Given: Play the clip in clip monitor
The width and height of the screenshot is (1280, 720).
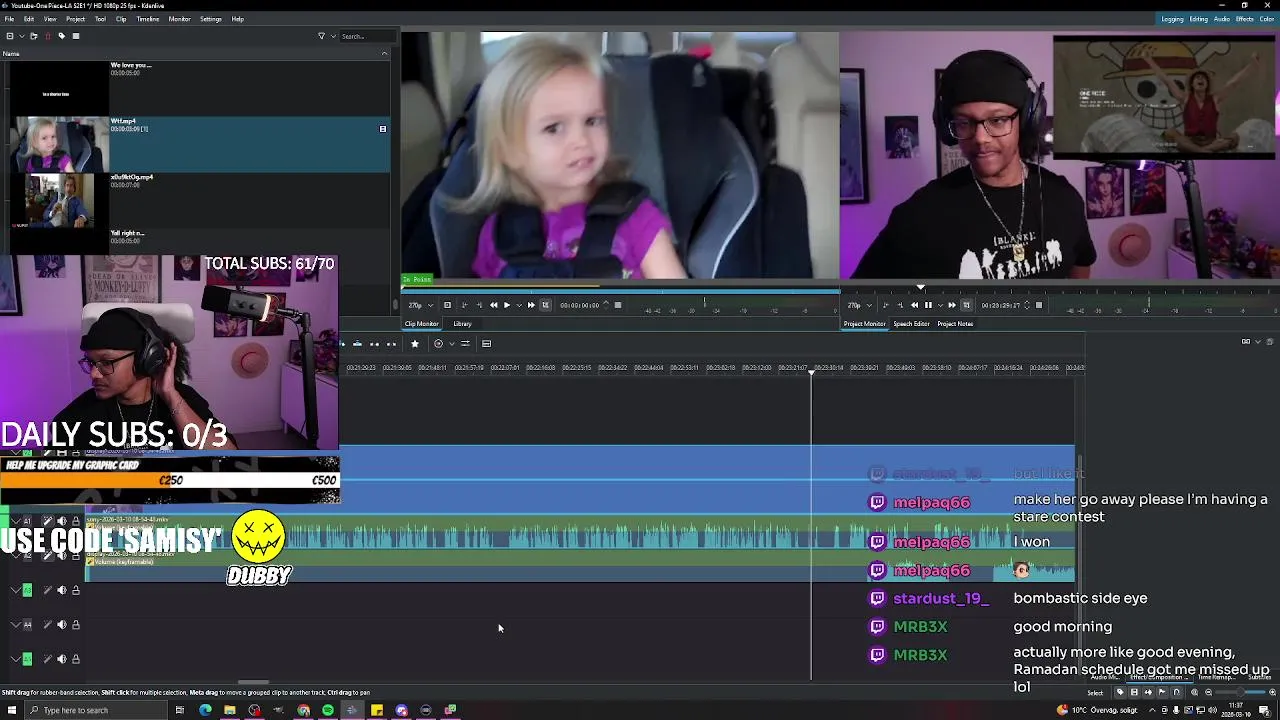Looking at the screenshot, I should click(x=507, y=305).
